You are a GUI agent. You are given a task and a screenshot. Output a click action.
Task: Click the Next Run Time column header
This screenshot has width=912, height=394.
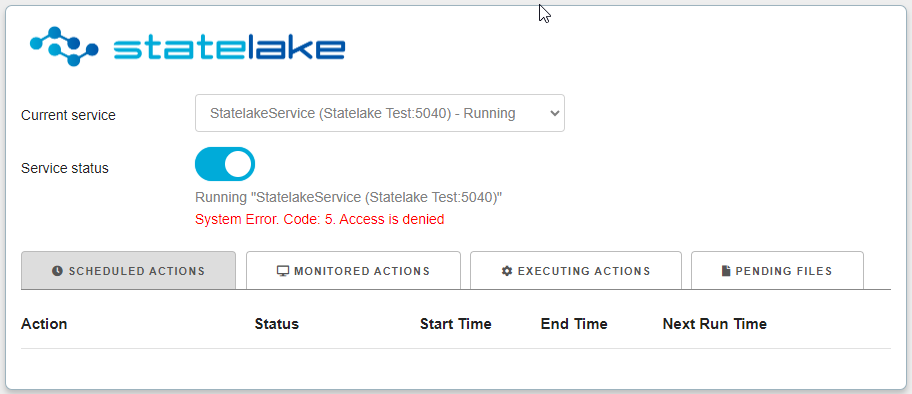tap(715, 324)
